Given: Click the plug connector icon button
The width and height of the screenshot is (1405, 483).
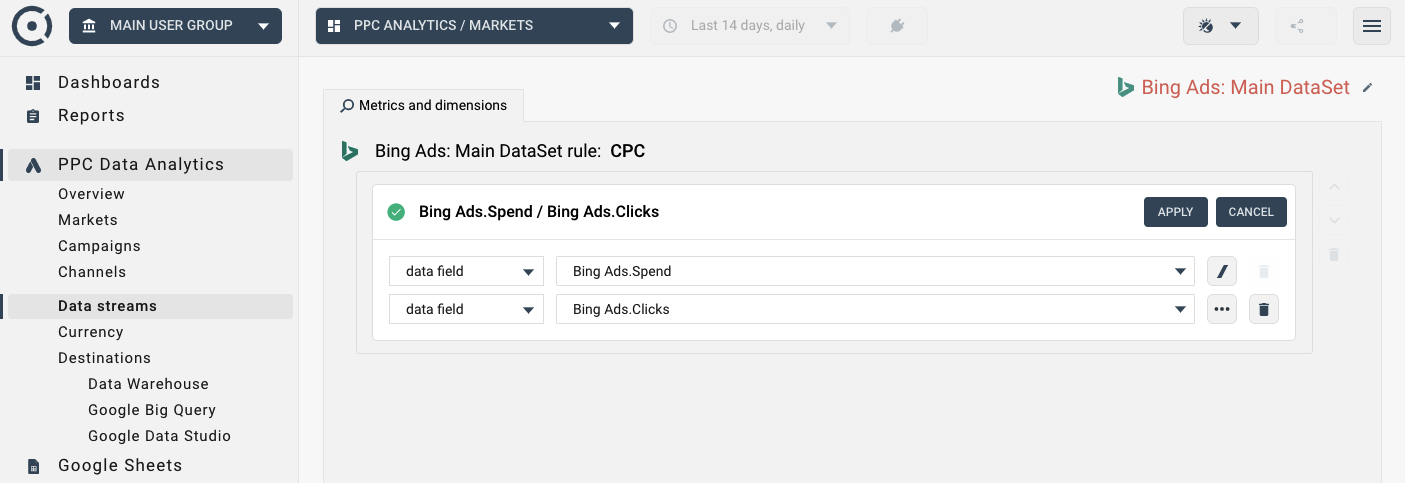Looking at the screenshot, I should pyautogui.click(x=897, y=26).
